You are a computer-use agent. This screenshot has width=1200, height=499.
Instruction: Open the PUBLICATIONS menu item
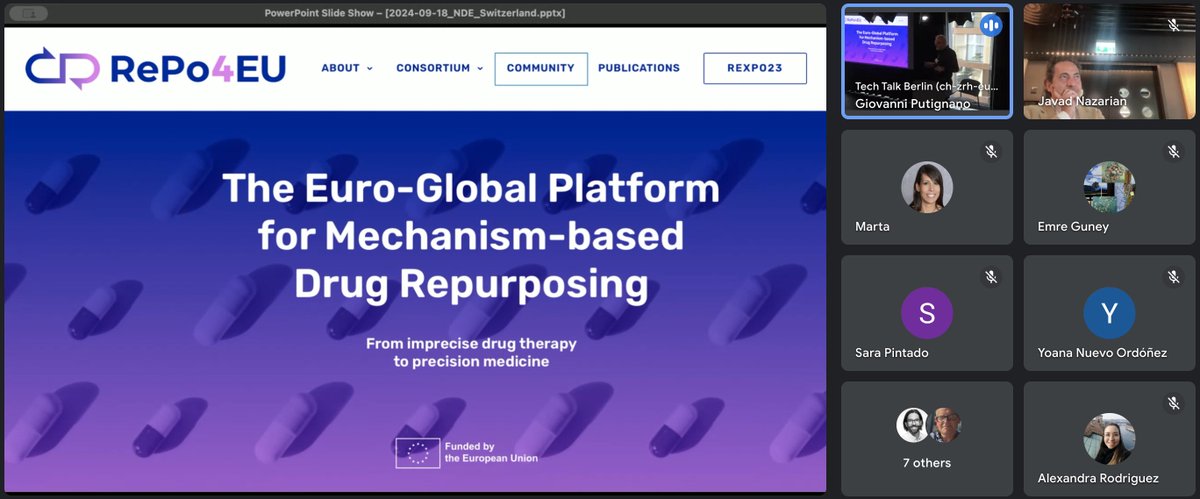pyautogui.click(x=639, y=68)
